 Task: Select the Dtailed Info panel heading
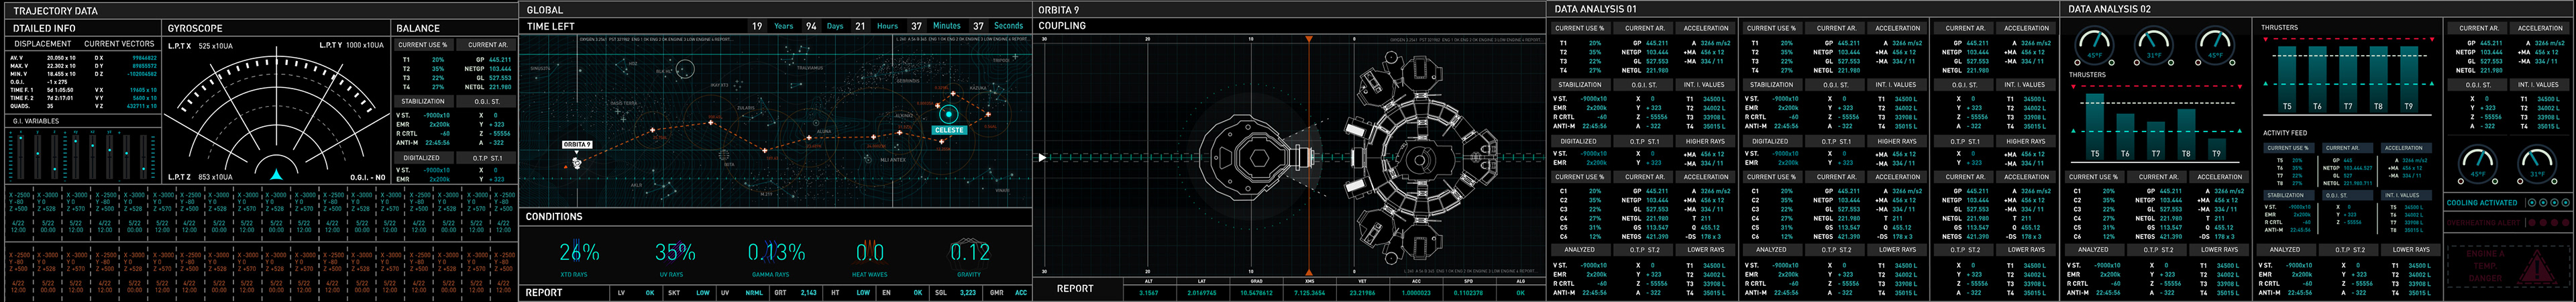pos(44,28)
